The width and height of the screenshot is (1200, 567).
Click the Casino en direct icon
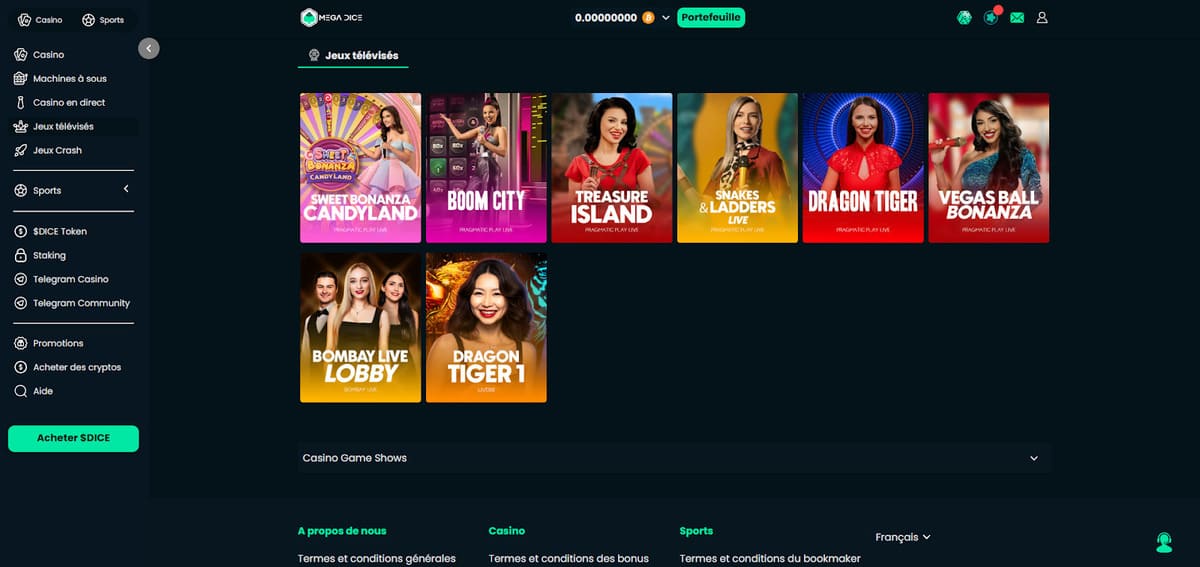click(x=21, y=102)
